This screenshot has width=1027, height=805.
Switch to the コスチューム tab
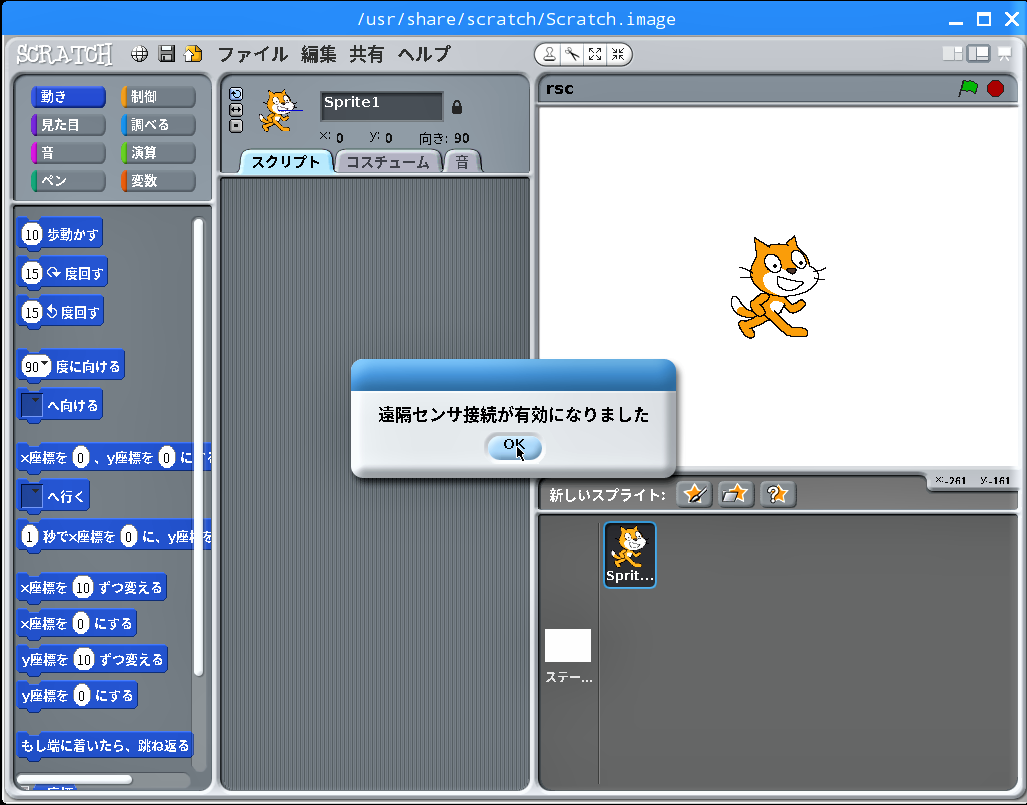pos(388,162)
